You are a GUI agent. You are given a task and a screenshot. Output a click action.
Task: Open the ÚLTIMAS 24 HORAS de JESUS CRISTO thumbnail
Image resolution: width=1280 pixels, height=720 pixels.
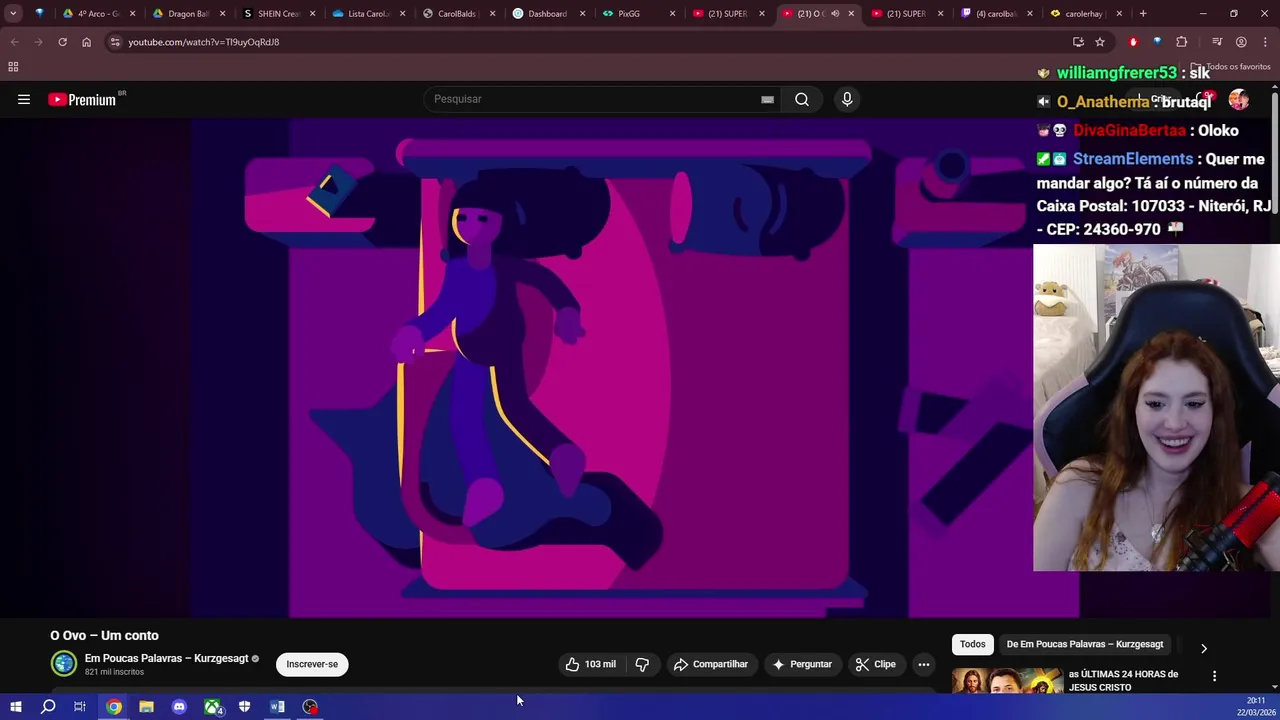[1007, 680]
